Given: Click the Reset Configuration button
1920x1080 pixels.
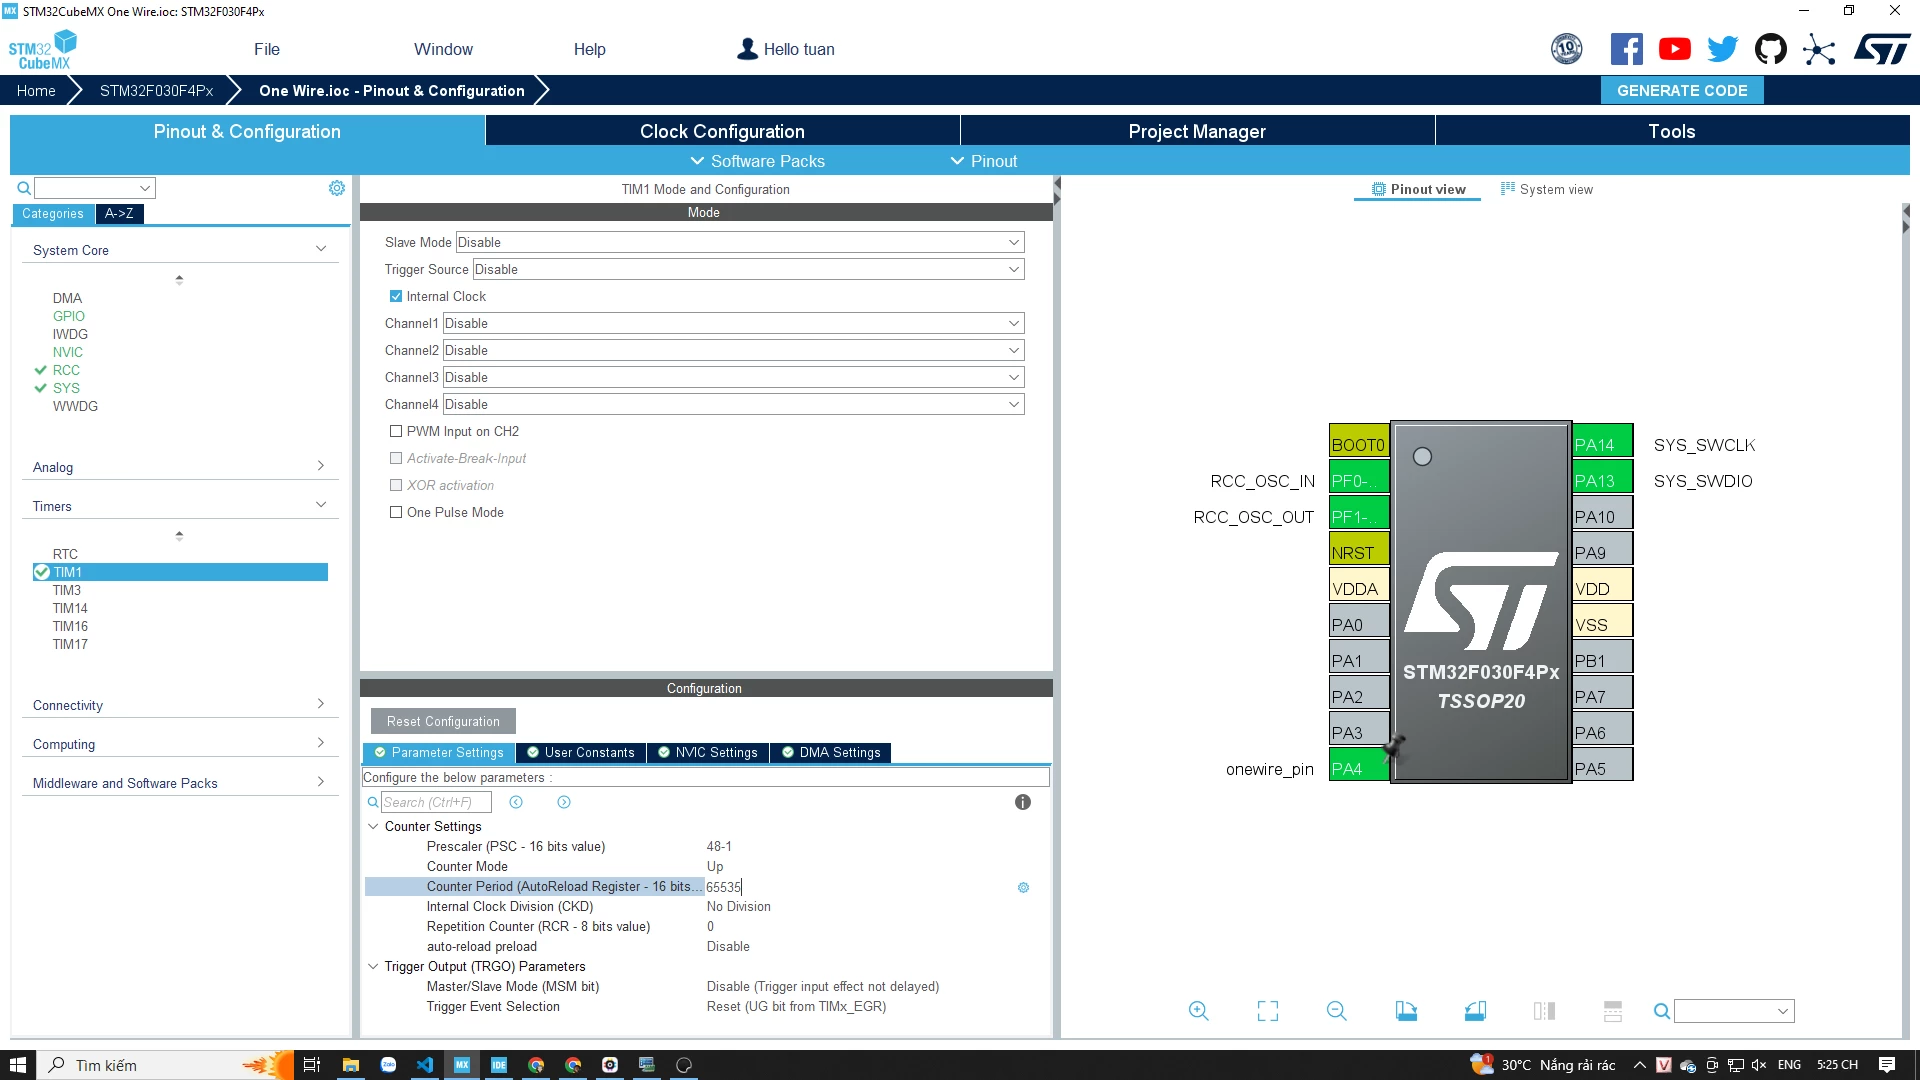Looking at the screenshot, I should click(443, 721).
